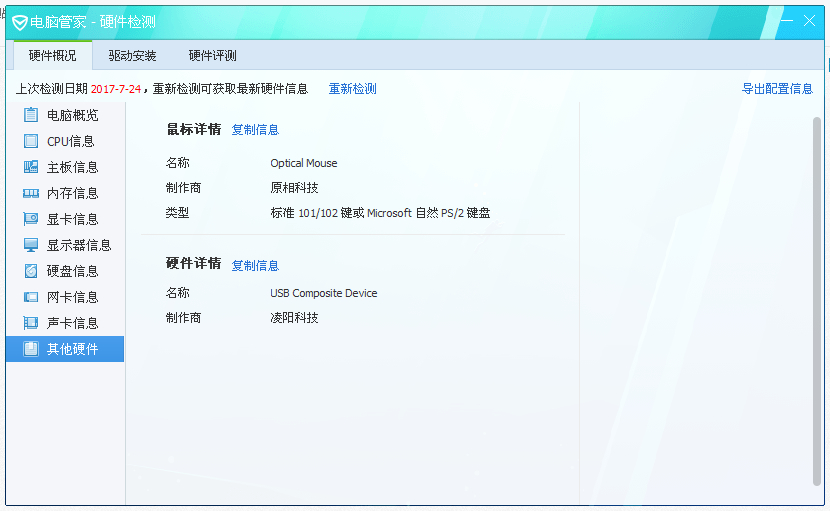This screenshot has height=511, width=830.
Task: Copy 硬件详情 info via 复制信息
Action: (255, 265)
